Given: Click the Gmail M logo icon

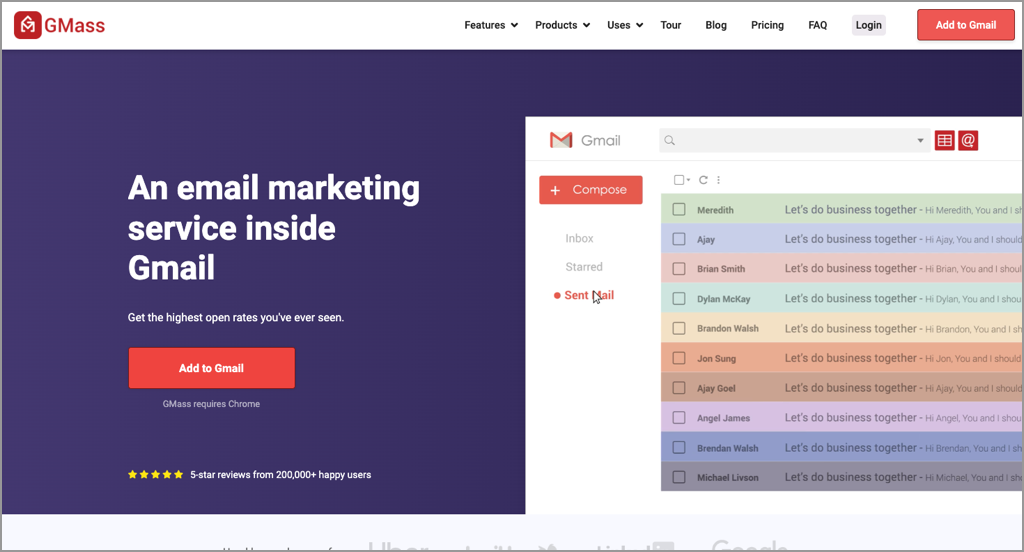Looking at the screenshot, I should click(x=561, y=140).
